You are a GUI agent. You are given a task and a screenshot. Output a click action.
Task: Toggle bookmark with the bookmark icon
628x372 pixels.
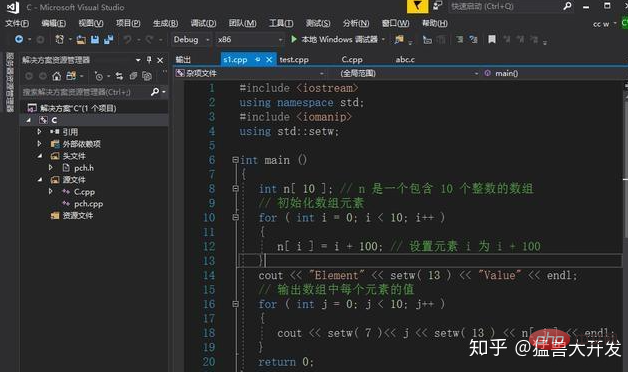(x=491, y=39)
